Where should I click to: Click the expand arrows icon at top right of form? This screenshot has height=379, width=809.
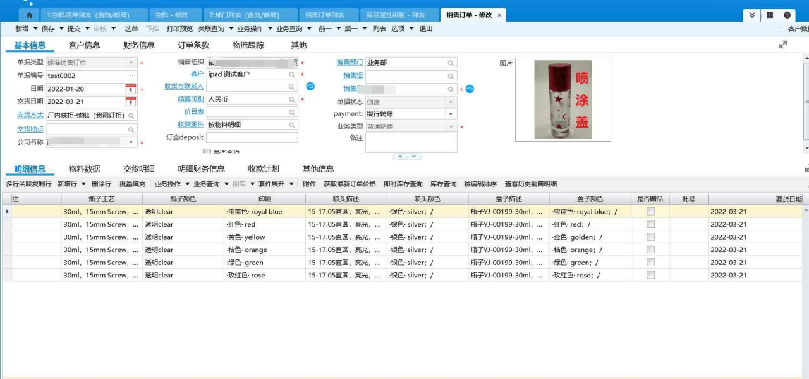(x=783, y=45)
